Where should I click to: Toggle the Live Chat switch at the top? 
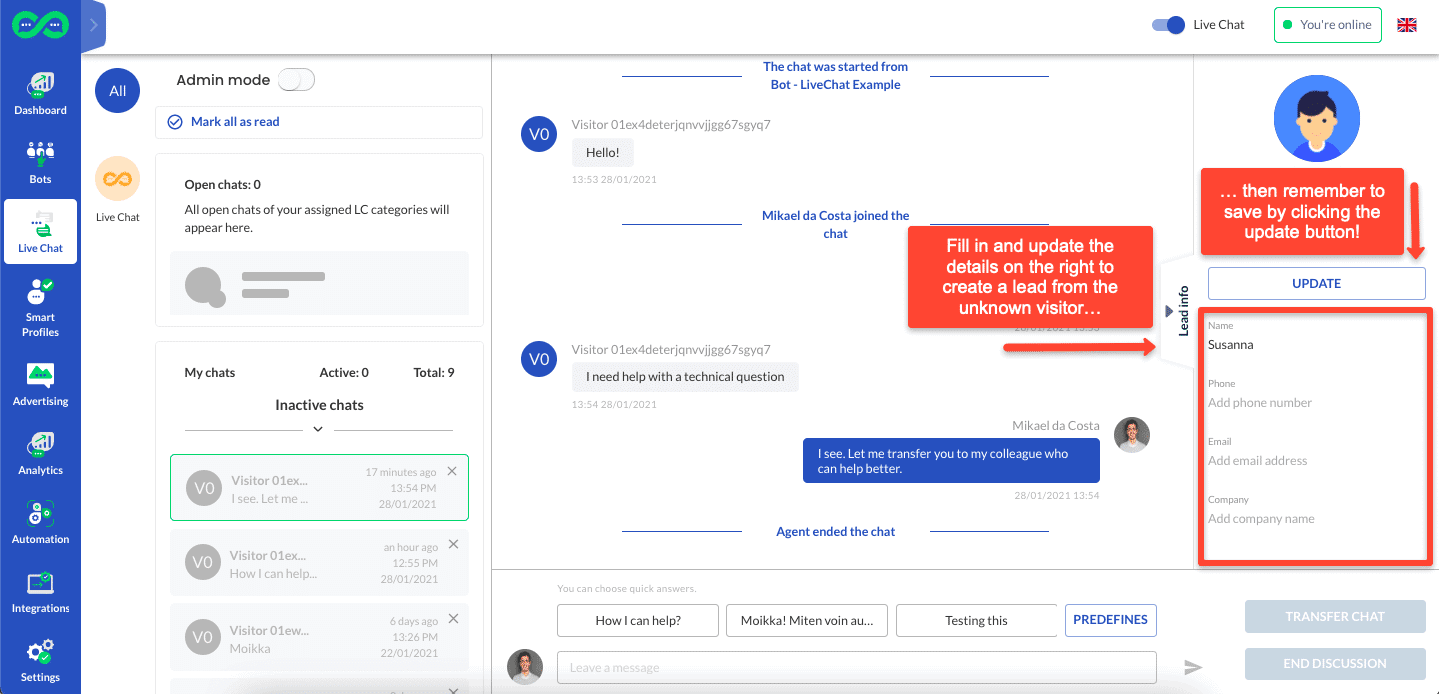coord(1167,25)
